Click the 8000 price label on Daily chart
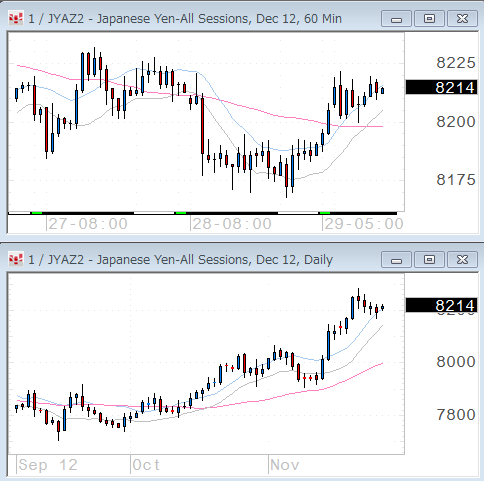 point(456,362)
